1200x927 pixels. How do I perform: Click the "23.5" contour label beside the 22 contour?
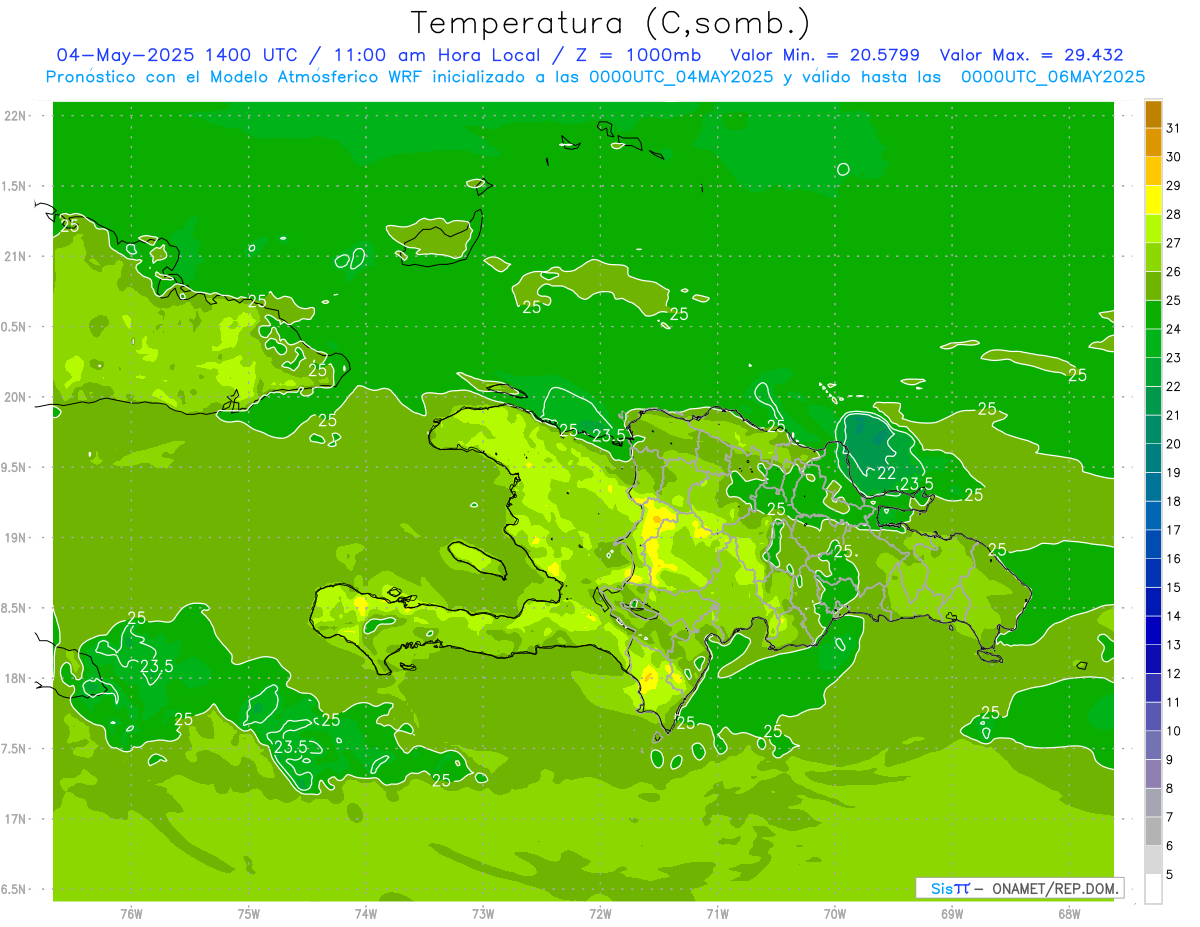[x=917, y=484]
